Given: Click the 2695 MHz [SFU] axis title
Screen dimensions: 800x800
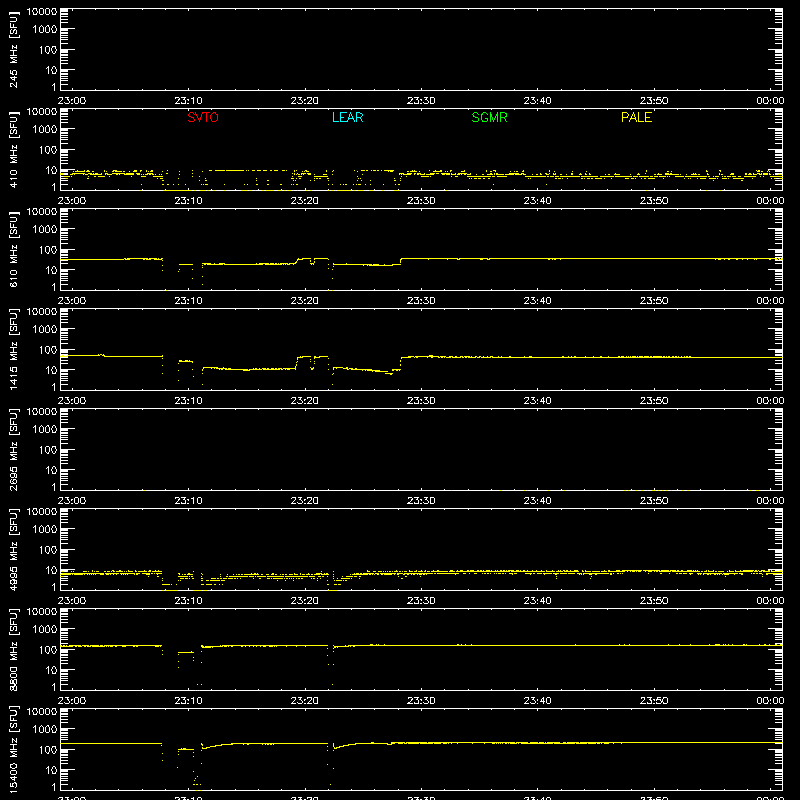Looking at the screenshot, I should 13,449.
